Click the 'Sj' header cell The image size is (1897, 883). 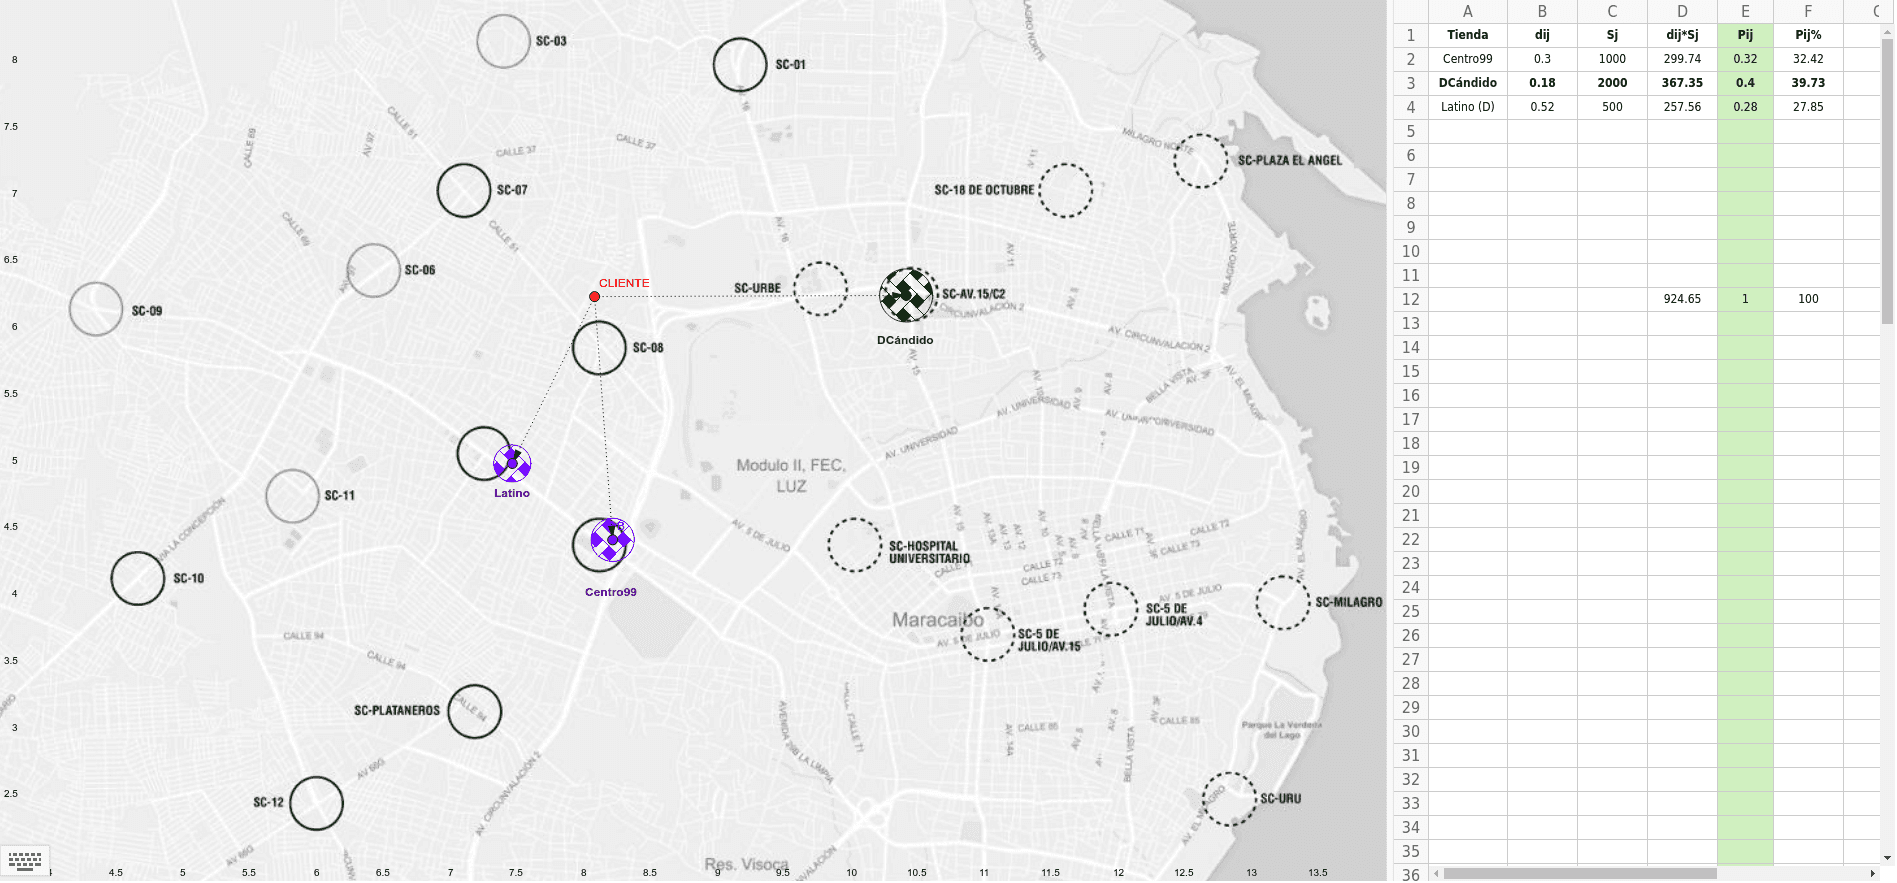1612,35
